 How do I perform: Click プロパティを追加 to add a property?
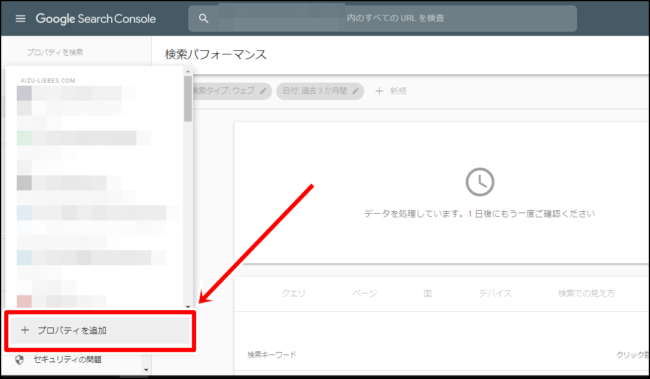pyautogui.click(x=100, y=330)
